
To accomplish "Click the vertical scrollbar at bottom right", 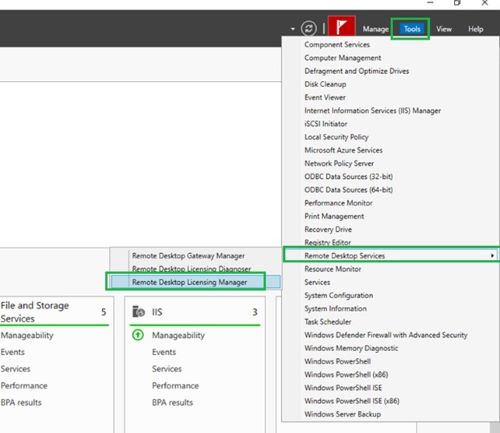I will pyautogui.click(x=495, y=428).
